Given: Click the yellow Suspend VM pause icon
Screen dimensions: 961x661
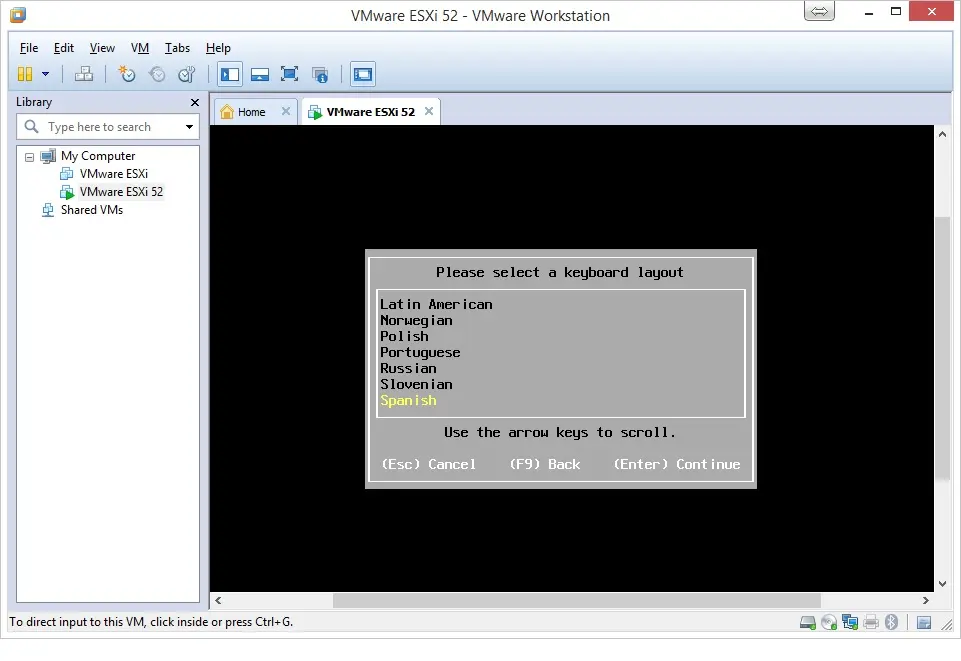Looking at the screenshot, I should tap(25, 74).
